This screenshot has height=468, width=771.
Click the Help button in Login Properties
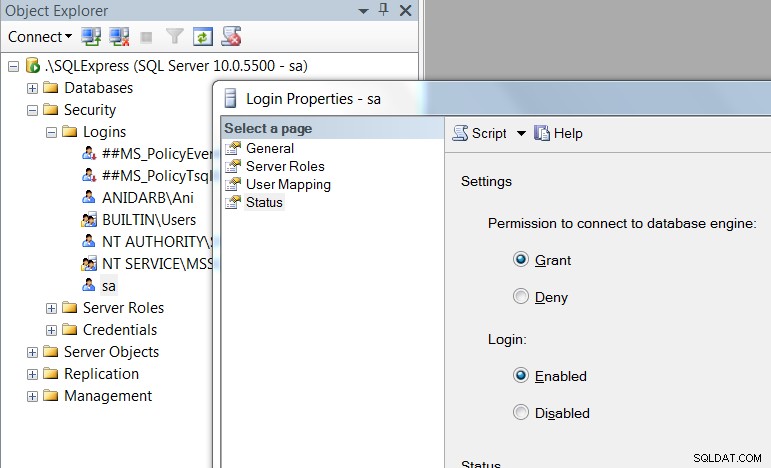[558, 133]
